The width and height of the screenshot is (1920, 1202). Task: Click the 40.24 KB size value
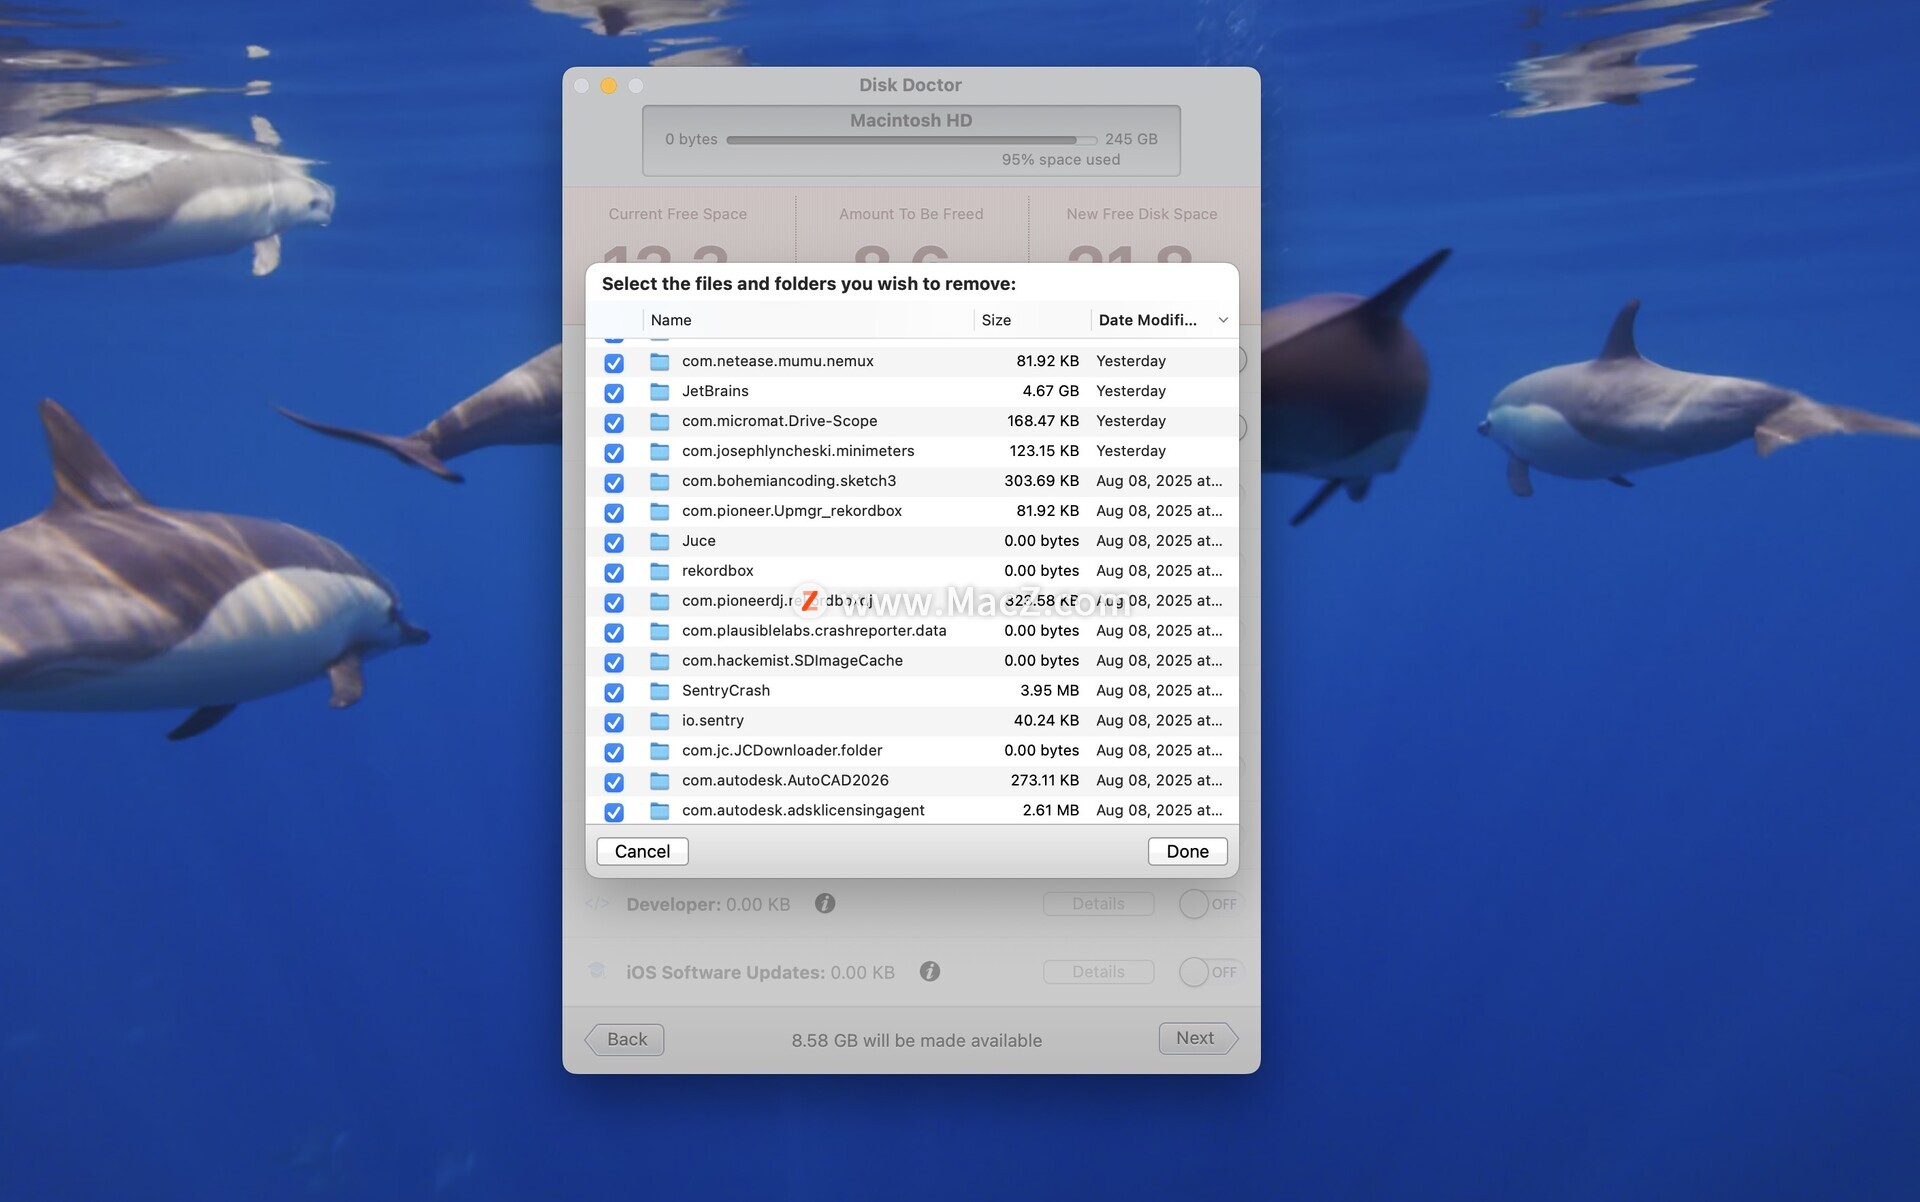[1046, 721]
